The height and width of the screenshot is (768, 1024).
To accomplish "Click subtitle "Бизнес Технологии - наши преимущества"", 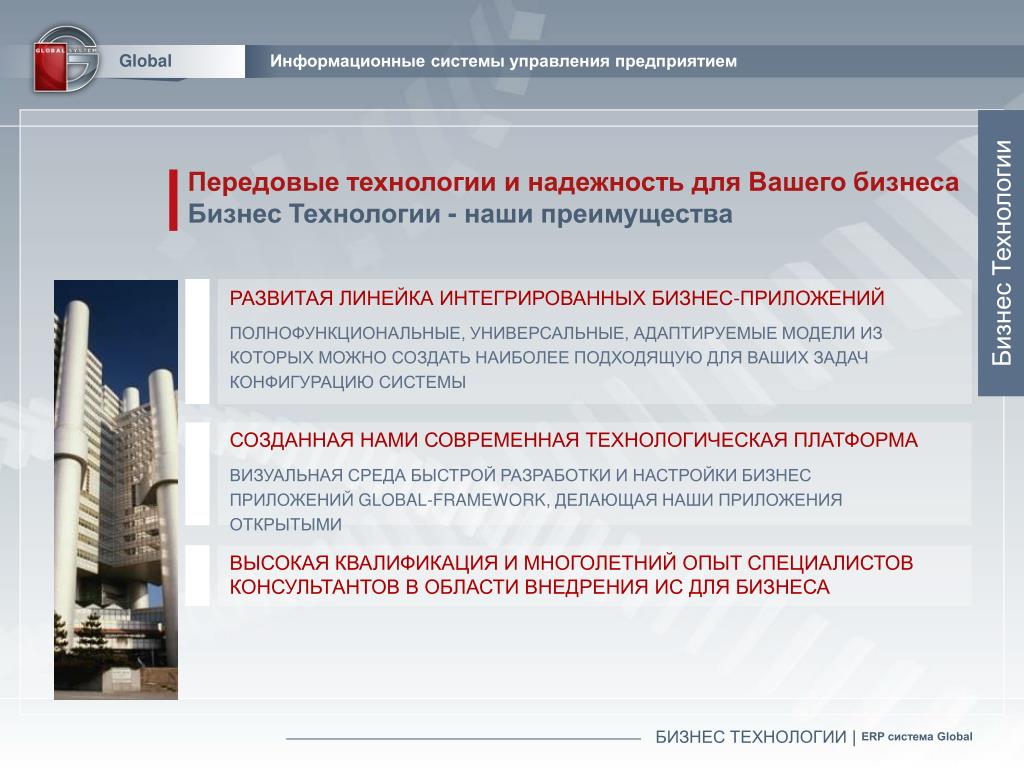I will [x=460, y=214].
